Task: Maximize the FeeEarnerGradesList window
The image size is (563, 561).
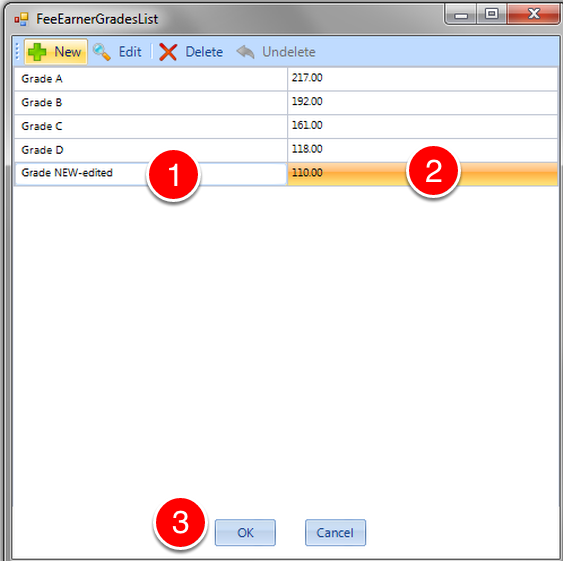Action: click(492, 14)
